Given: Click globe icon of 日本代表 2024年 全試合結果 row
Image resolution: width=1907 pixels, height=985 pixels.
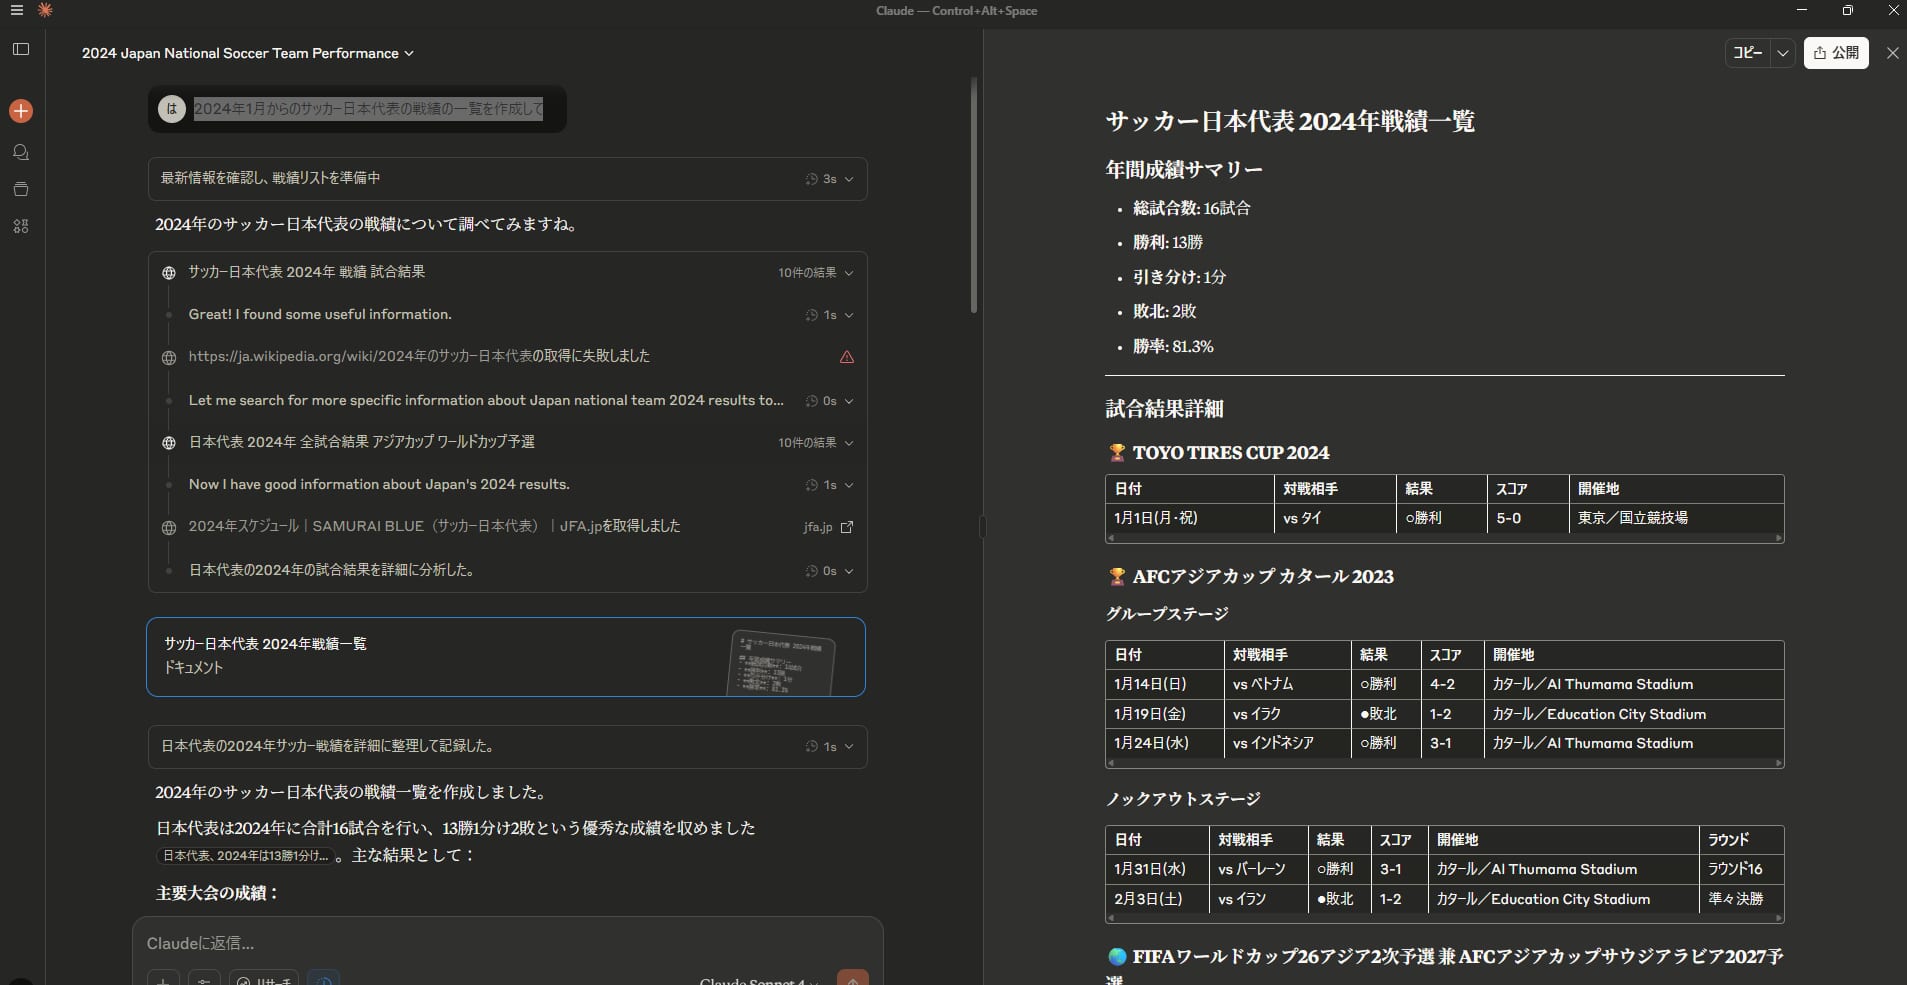Looking at the screenshot, I should click(x=169, y=443).
